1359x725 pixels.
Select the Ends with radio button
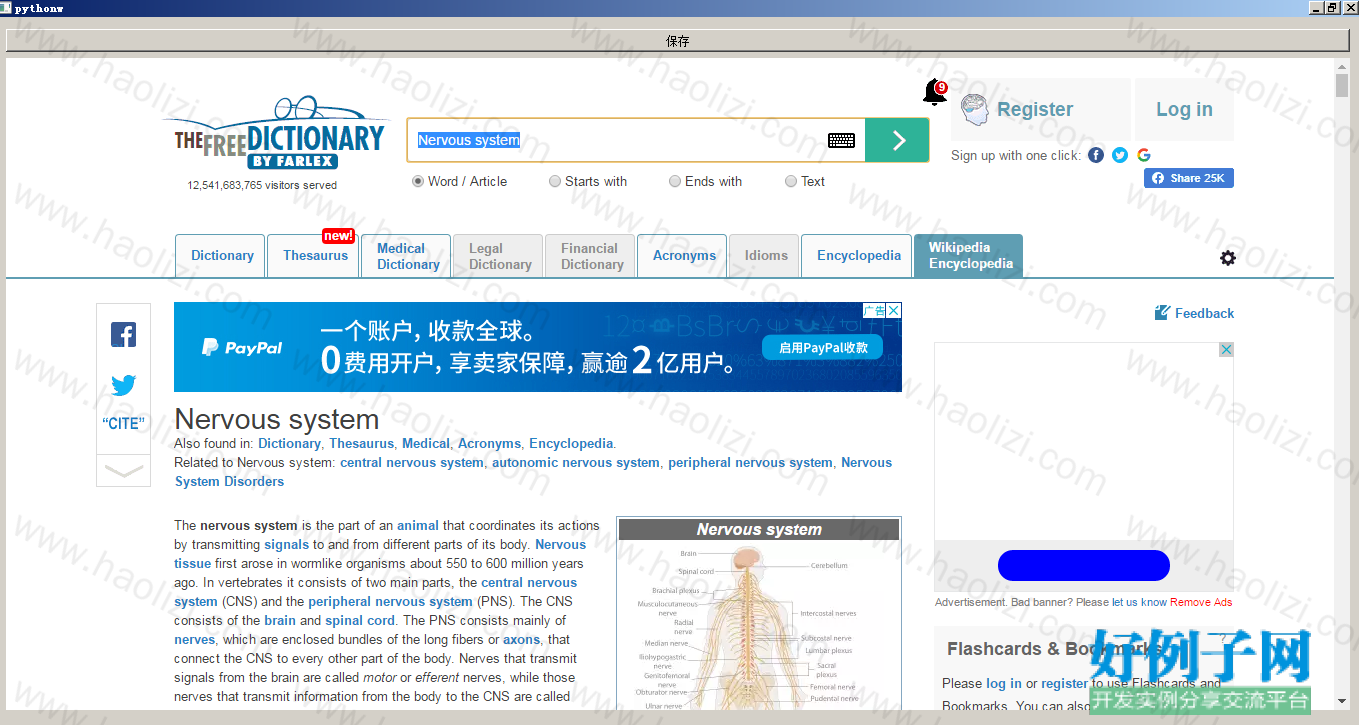coord(675,181)
